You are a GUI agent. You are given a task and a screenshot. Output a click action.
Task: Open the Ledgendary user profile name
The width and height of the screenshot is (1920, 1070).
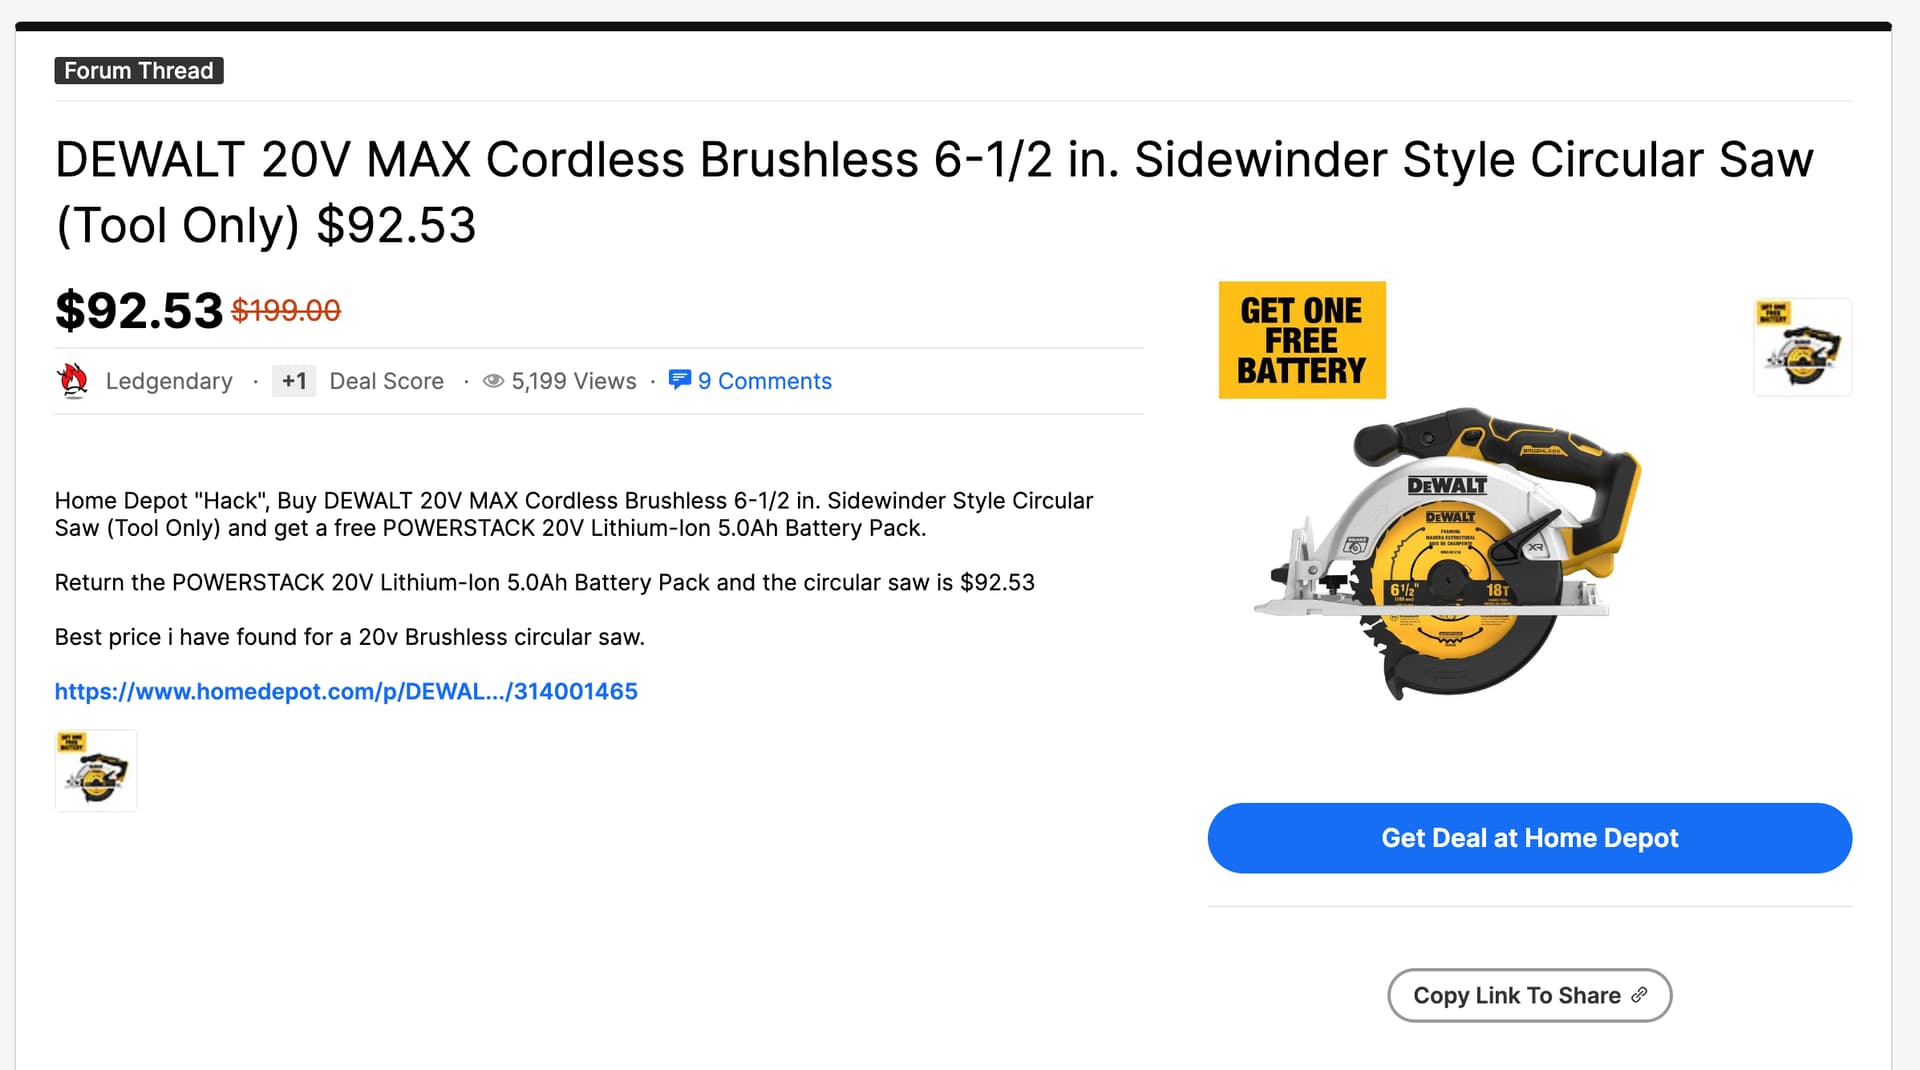click(x=169, y=381)
